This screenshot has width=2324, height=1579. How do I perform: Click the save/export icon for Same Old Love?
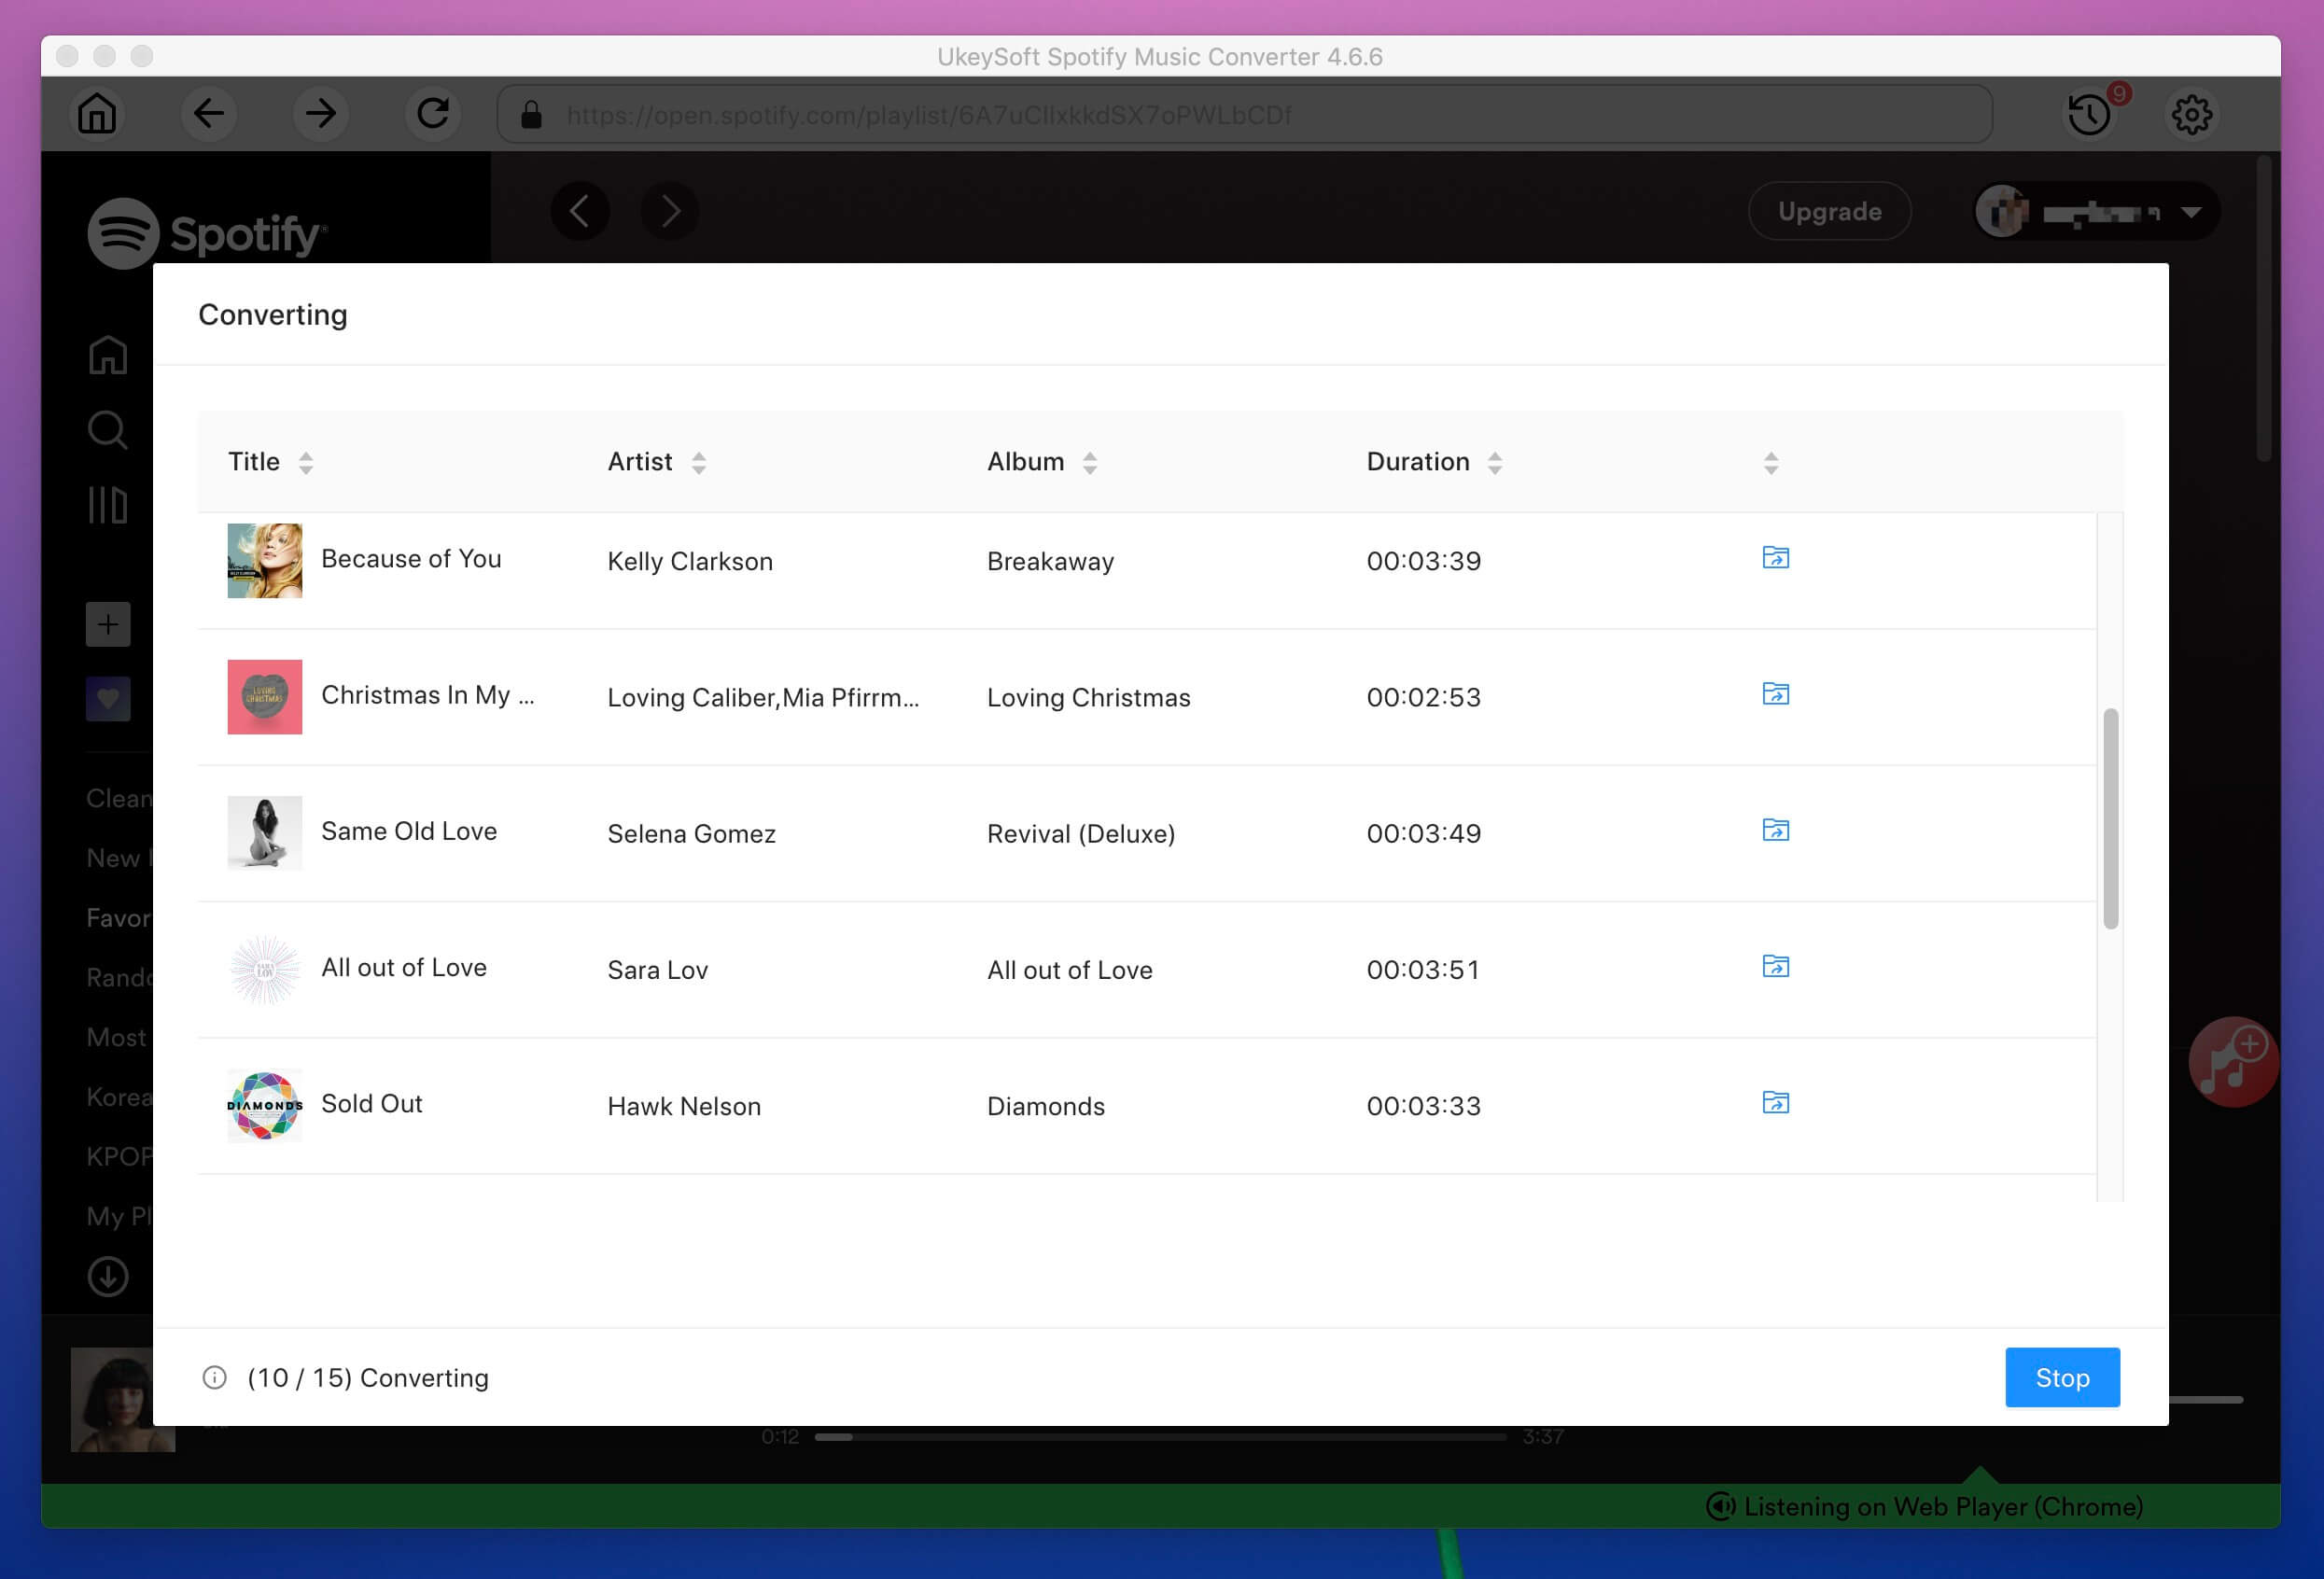1774,829
